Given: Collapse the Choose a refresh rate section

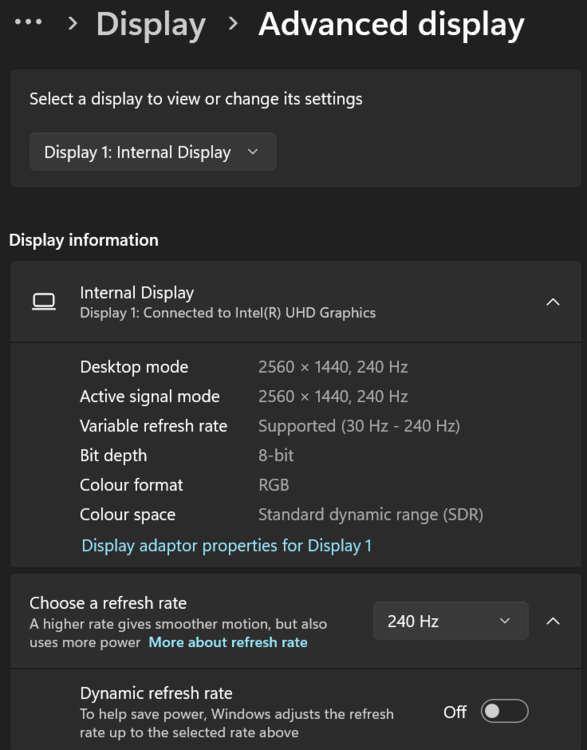Looking at the screenshot, I should (x=553, y=621).
